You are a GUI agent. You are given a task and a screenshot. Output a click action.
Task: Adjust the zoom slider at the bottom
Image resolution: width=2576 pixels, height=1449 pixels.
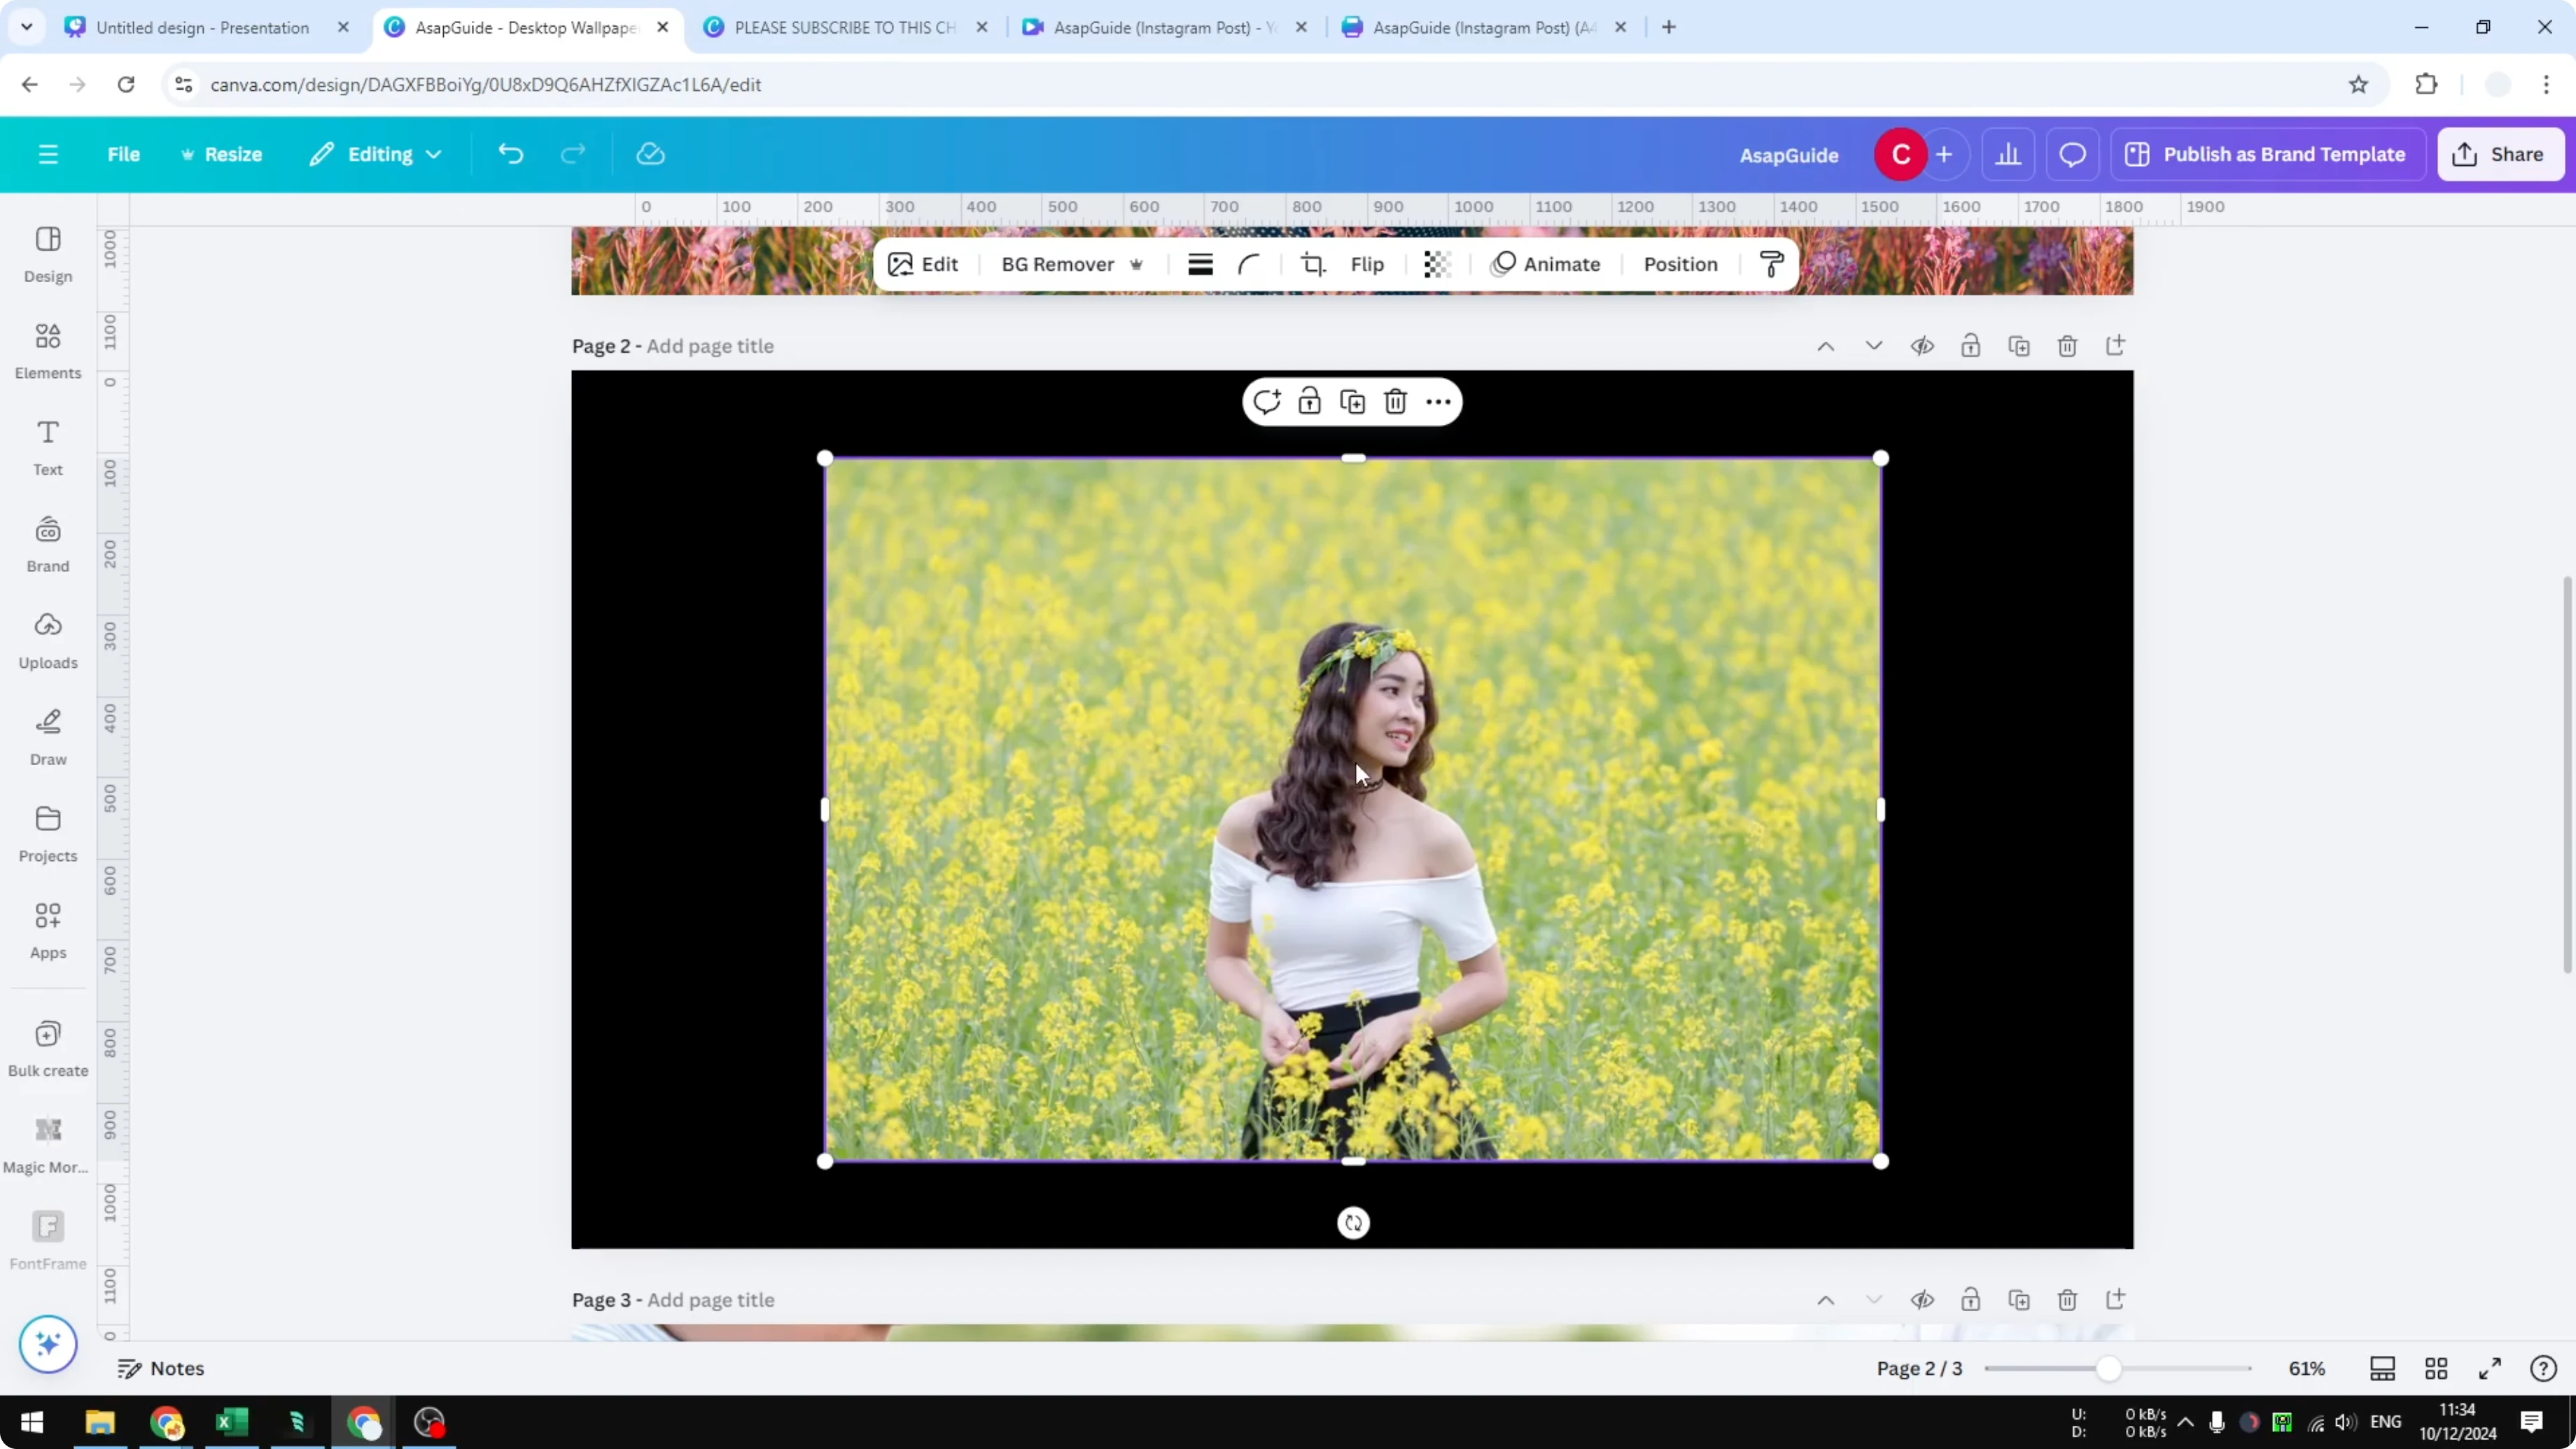[x=2108, y=1368]
